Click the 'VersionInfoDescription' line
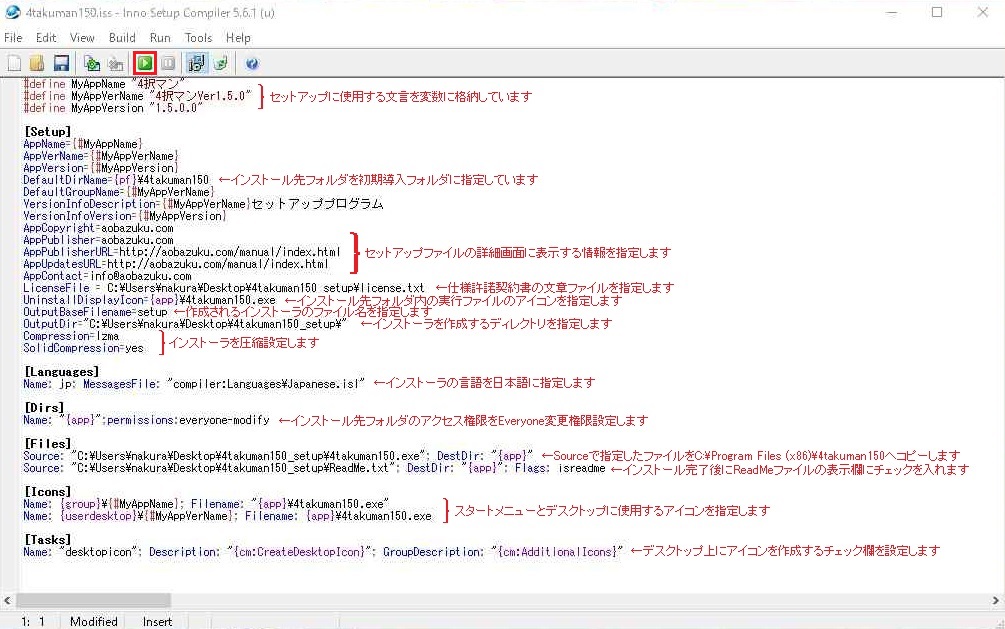Image resolution: width=1005 pixels, height=629 pixels. [x=203, y=204]
